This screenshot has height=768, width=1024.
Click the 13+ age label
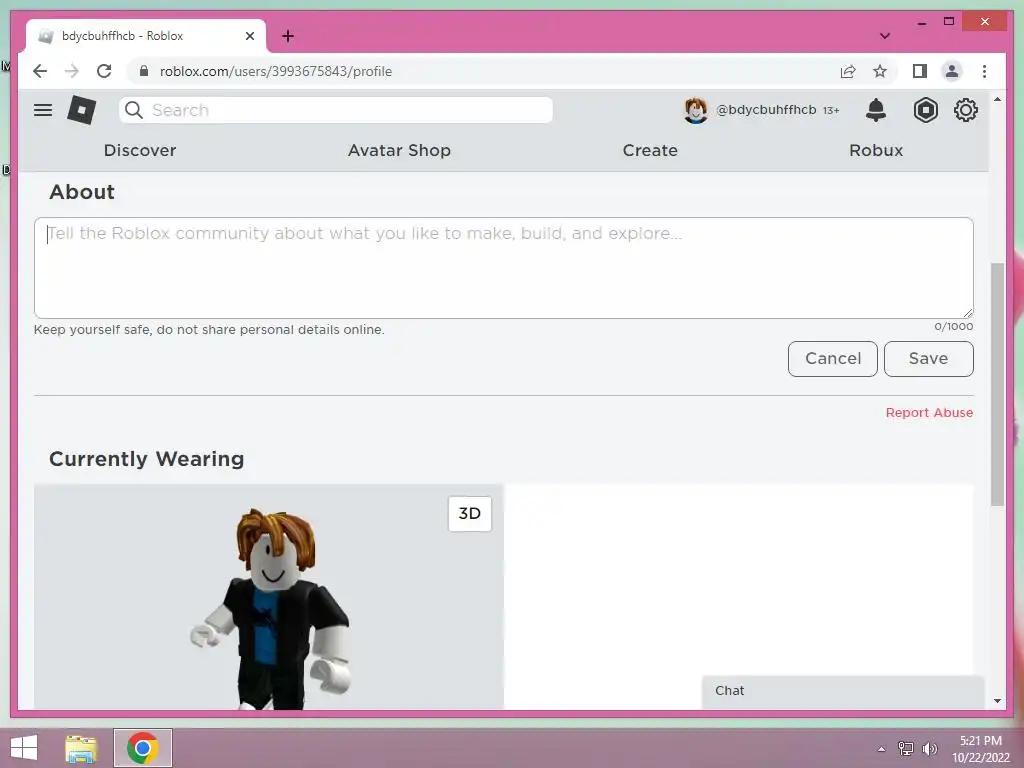coord(831,110)
